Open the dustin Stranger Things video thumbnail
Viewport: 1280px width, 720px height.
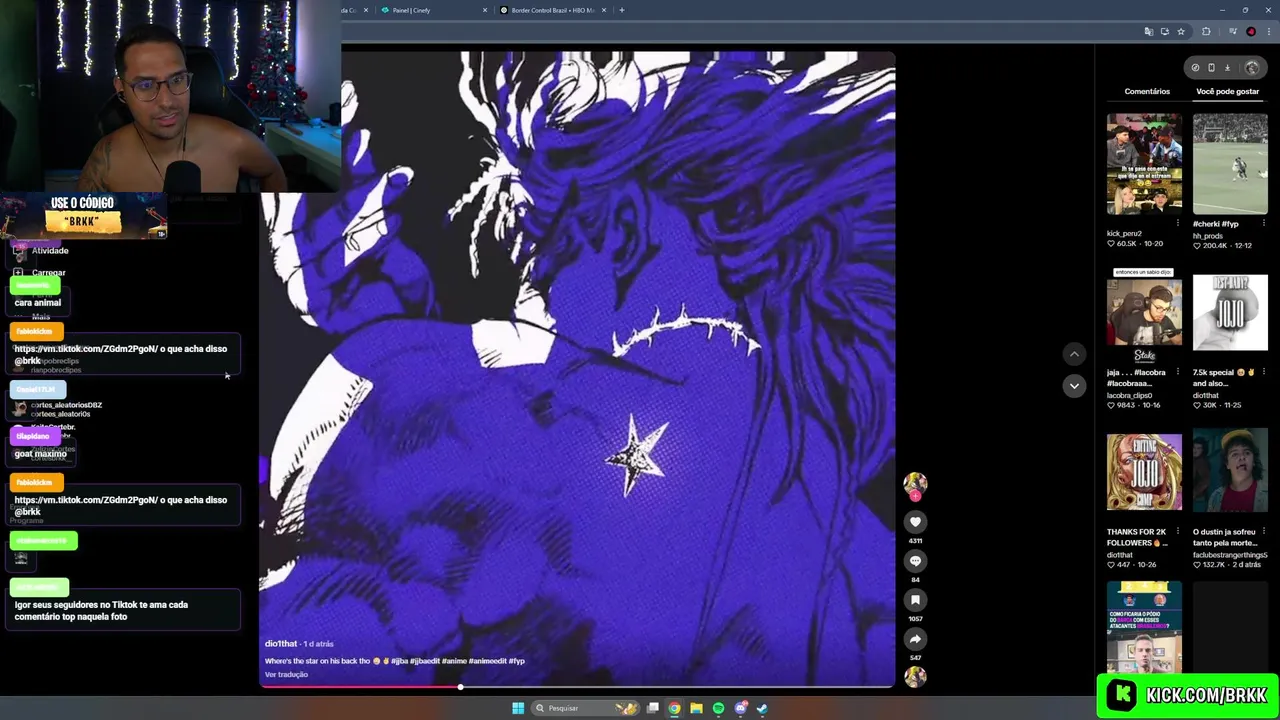1230,472
